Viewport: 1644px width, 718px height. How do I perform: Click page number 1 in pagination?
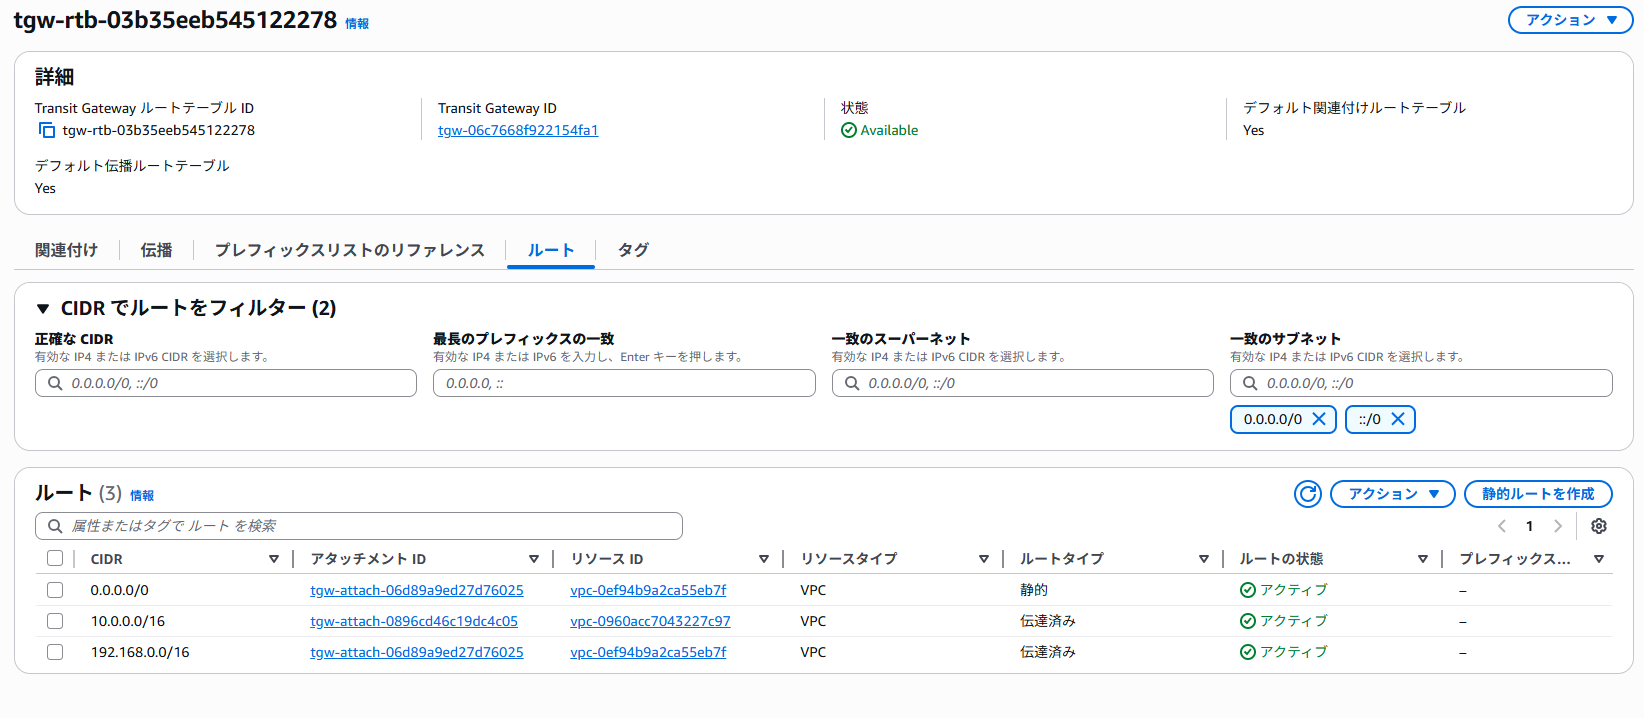[x=1529, y=526]
